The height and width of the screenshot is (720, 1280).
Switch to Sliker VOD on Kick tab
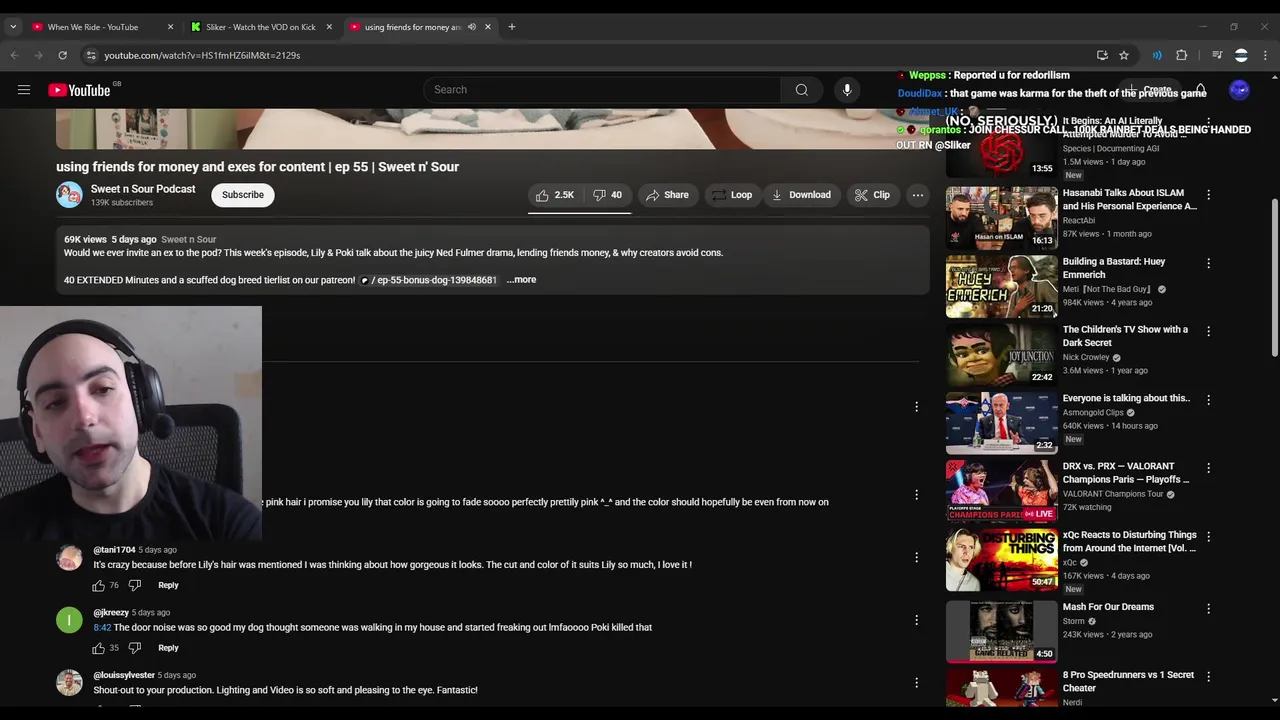pyautogui.click(x=260, y=27)
